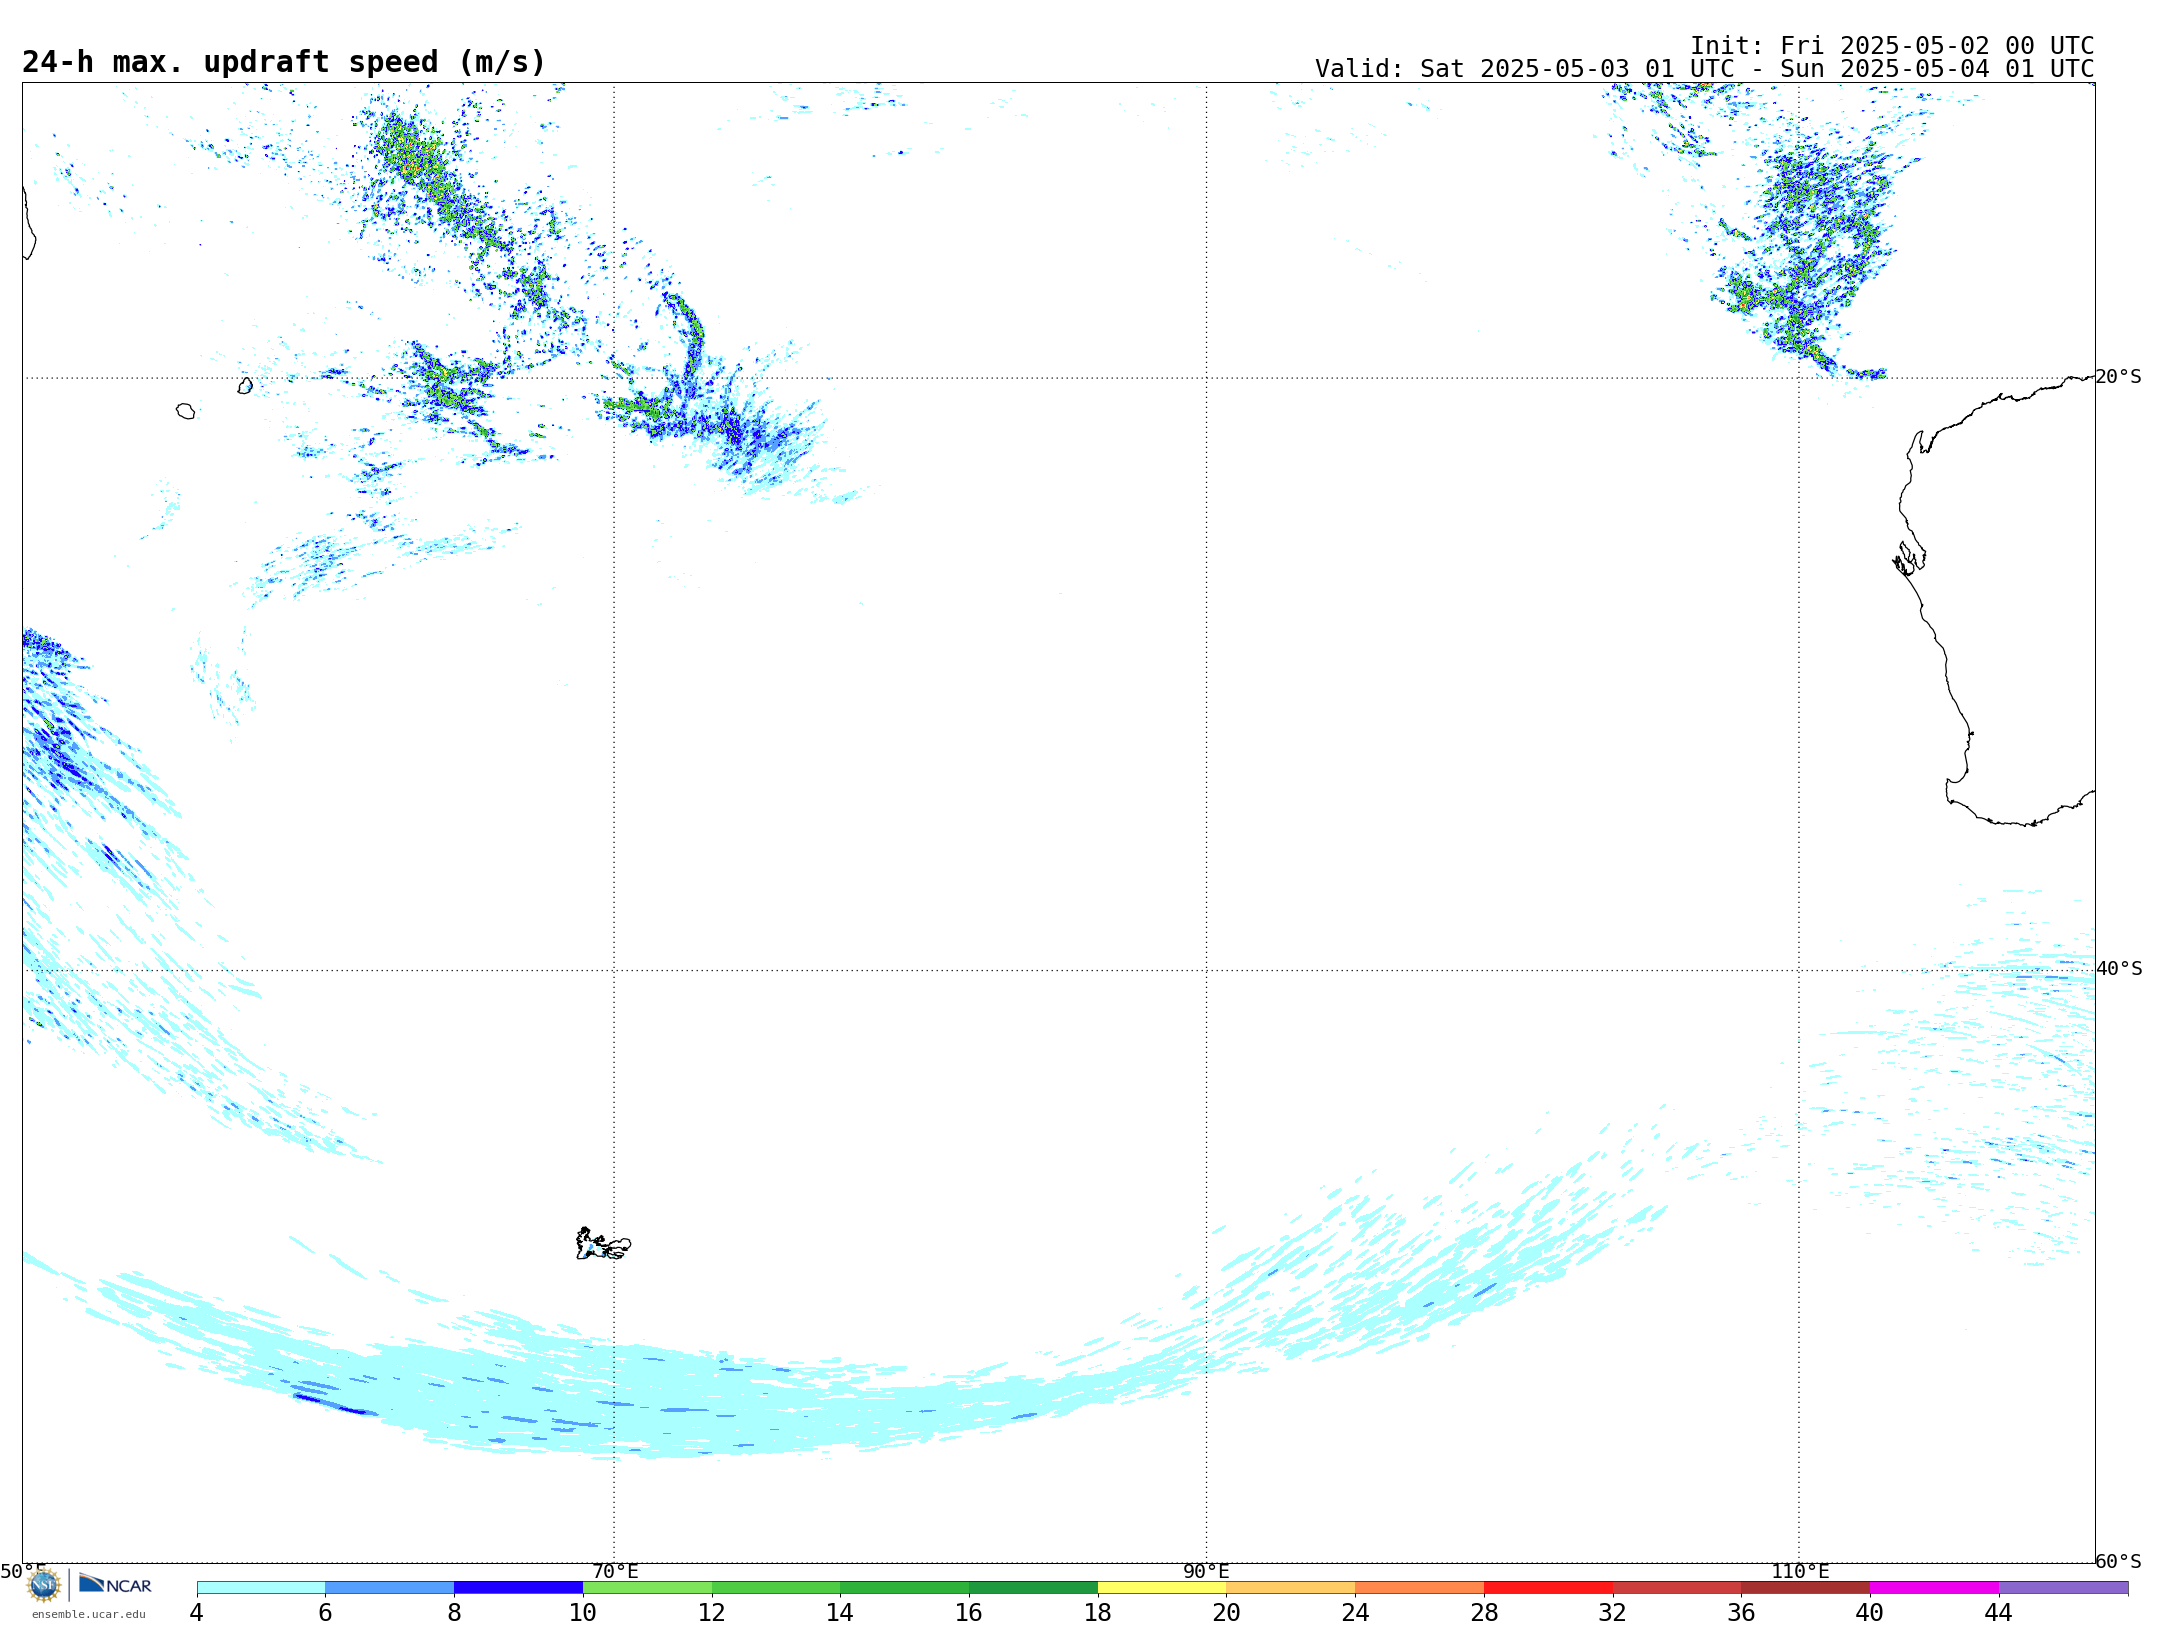Click the colorbar tick label "36"
Image resolution: width=2160 pixels, height=1626 pixels.
(1741, 1613)
